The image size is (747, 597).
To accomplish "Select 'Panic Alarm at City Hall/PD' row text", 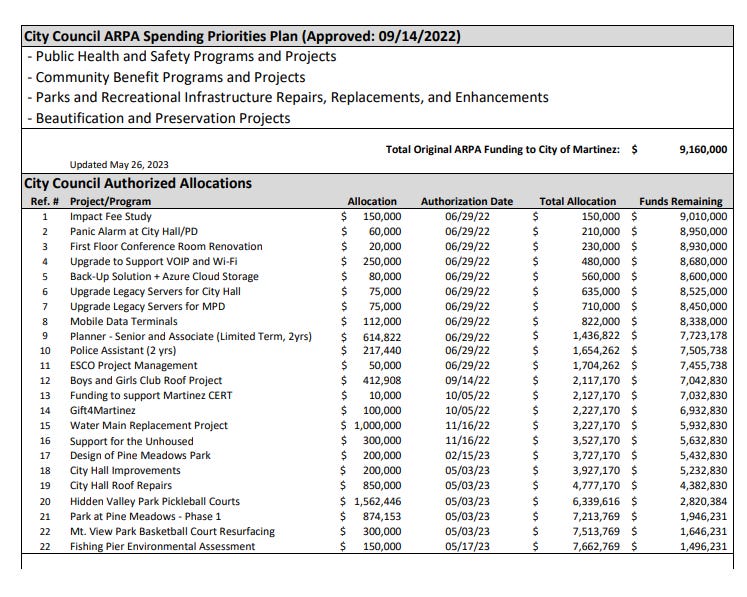I will (134, 232).
